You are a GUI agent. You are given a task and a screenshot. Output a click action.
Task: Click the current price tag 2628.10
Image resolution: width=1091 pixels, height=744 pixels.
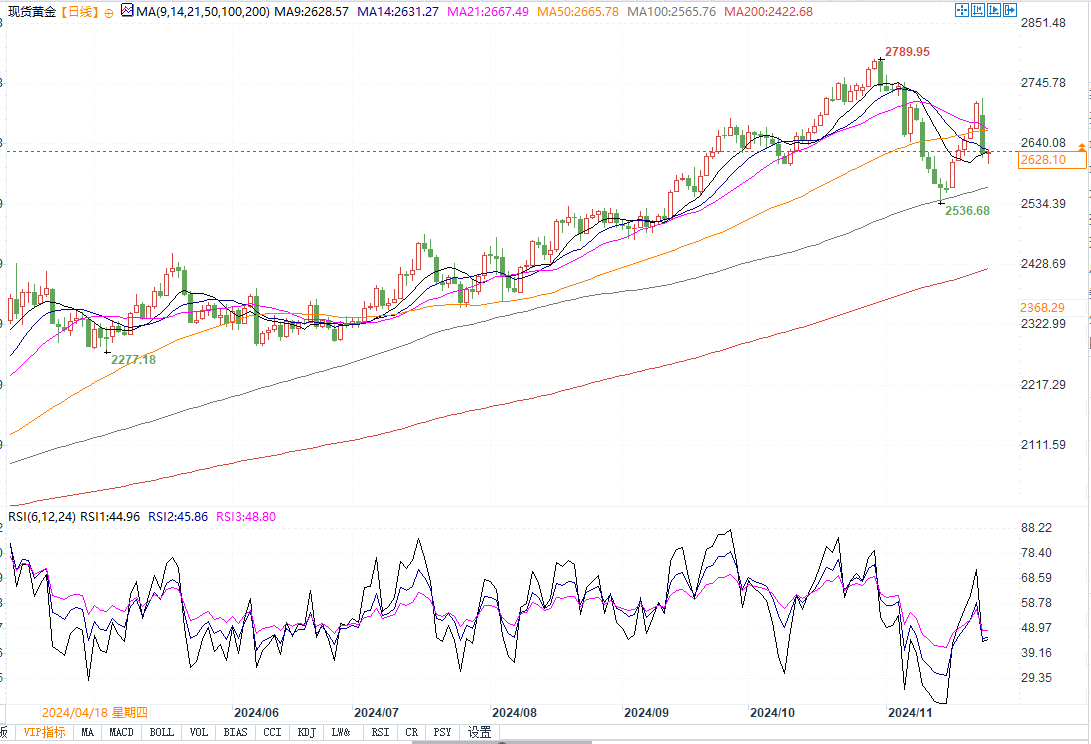coord(1042,160)
